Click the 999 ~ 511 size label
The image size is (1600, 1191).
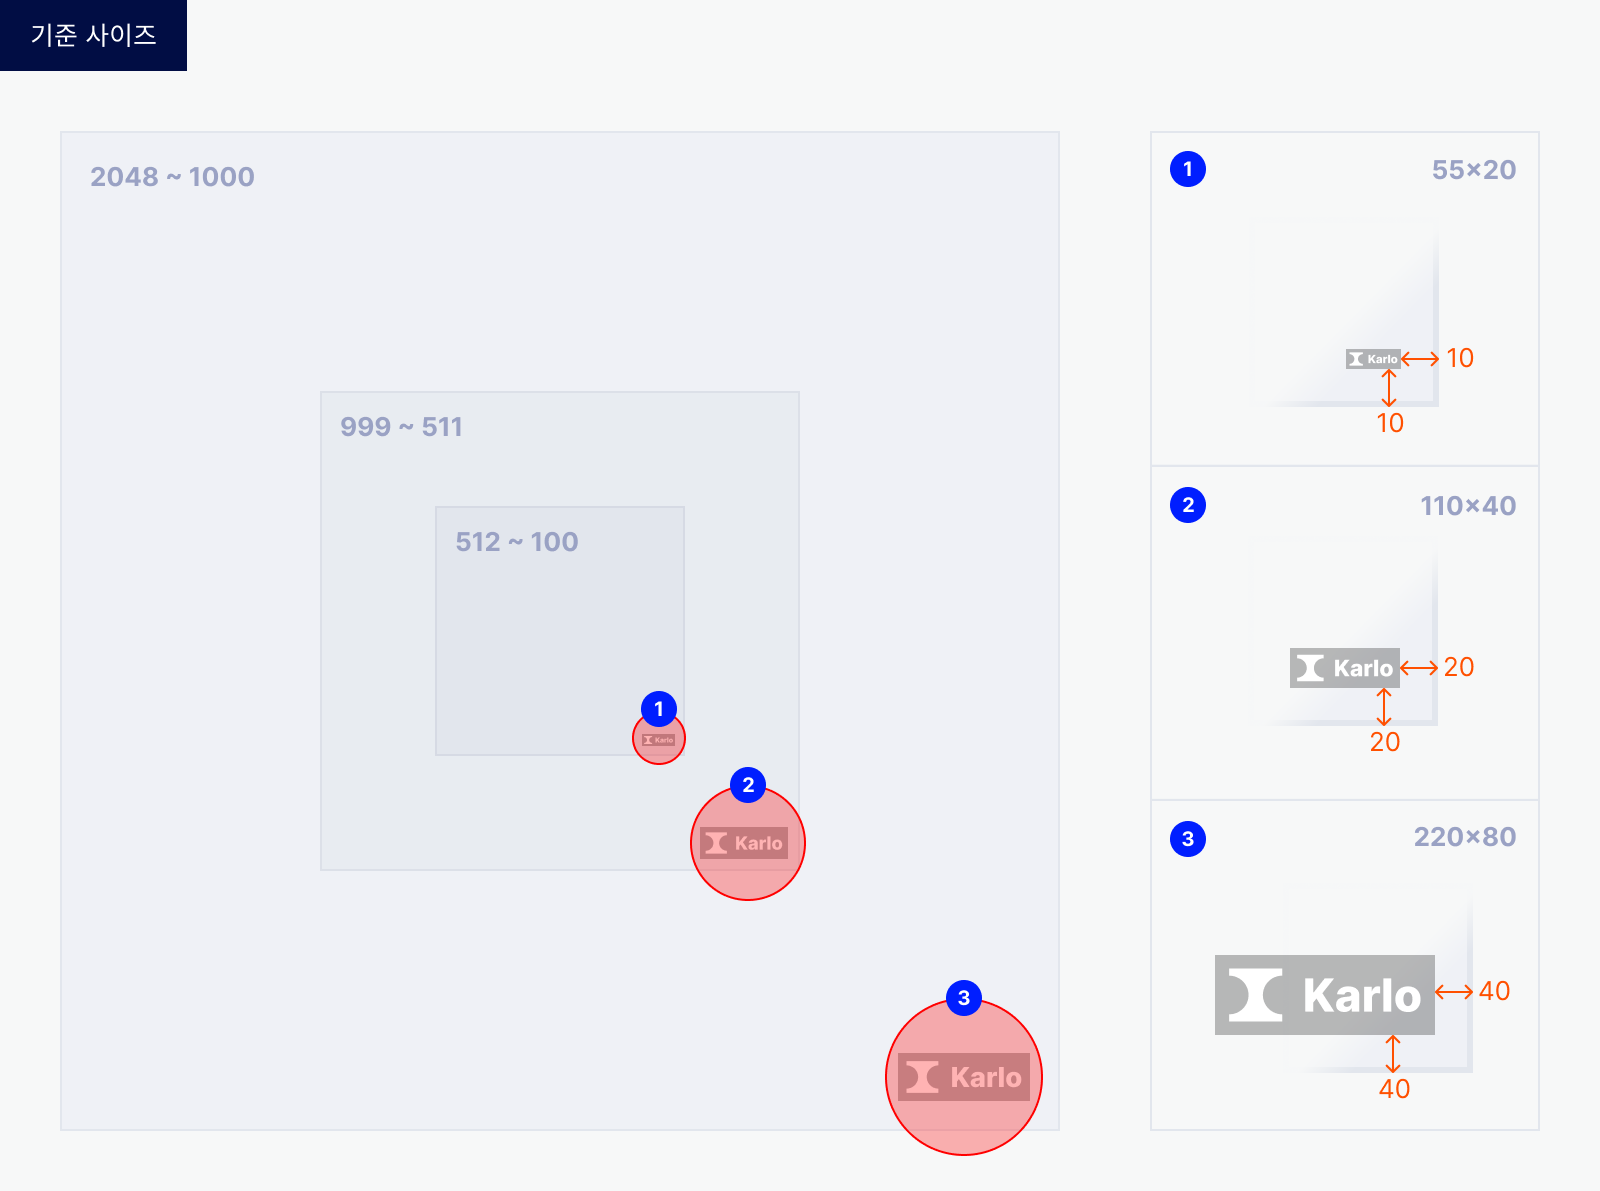[401, 427]
